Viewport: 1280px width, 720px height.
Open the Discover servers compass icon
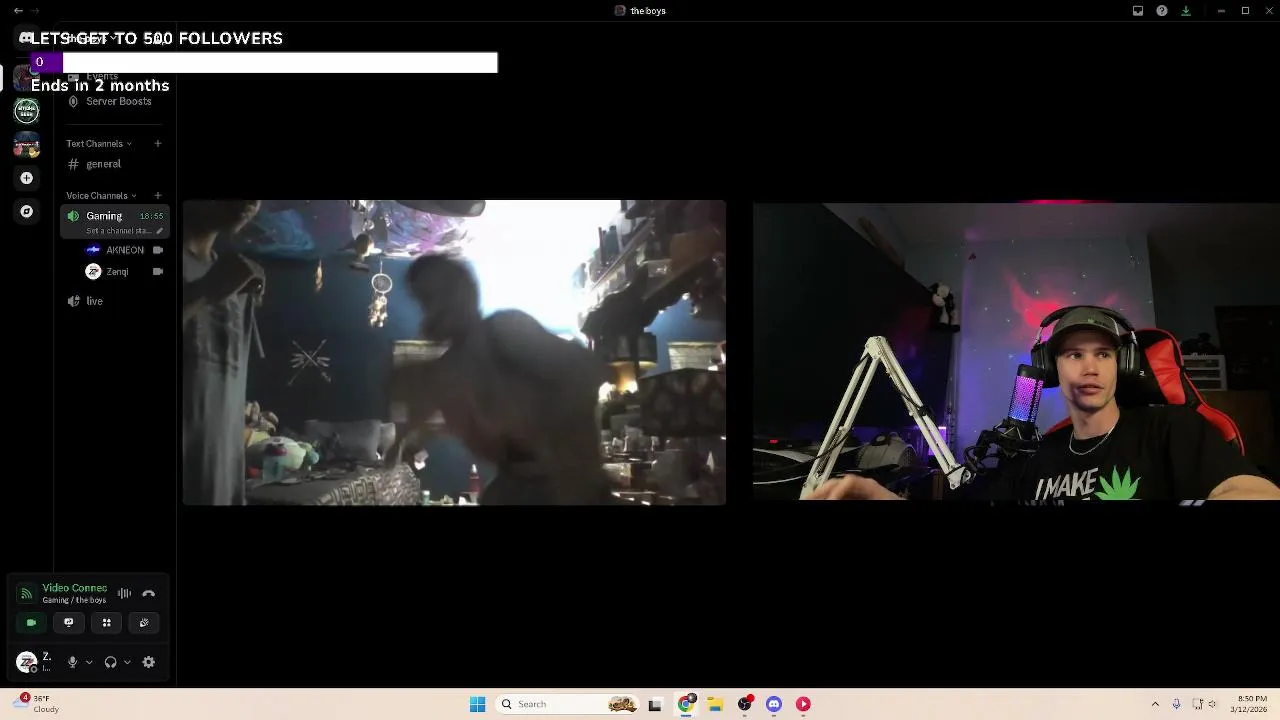27,212
